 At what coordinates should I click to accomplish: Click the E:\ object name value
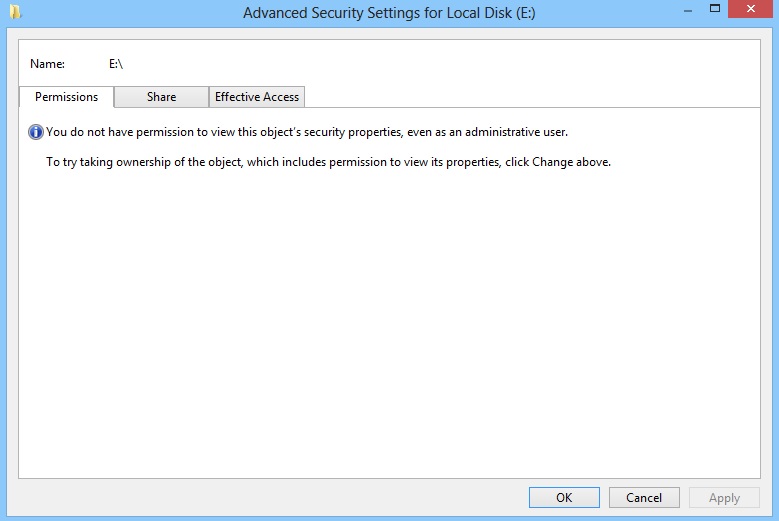116,64
